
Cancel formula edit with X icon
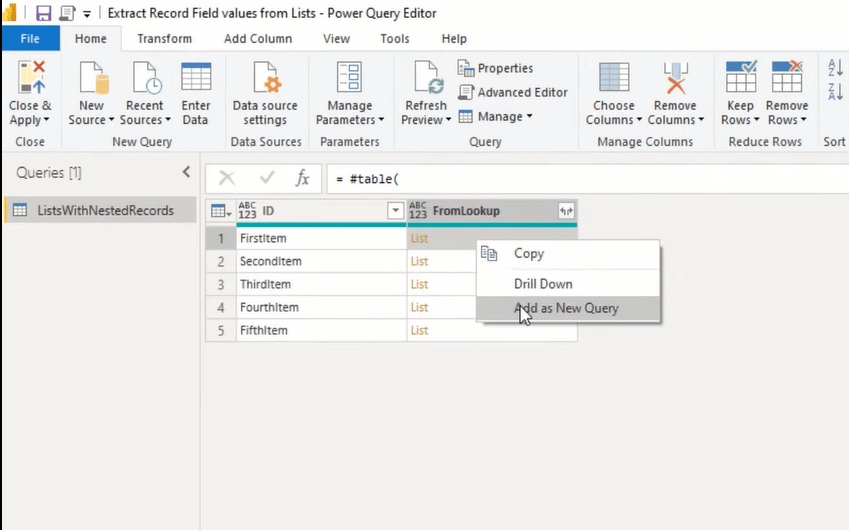point(227,178)
